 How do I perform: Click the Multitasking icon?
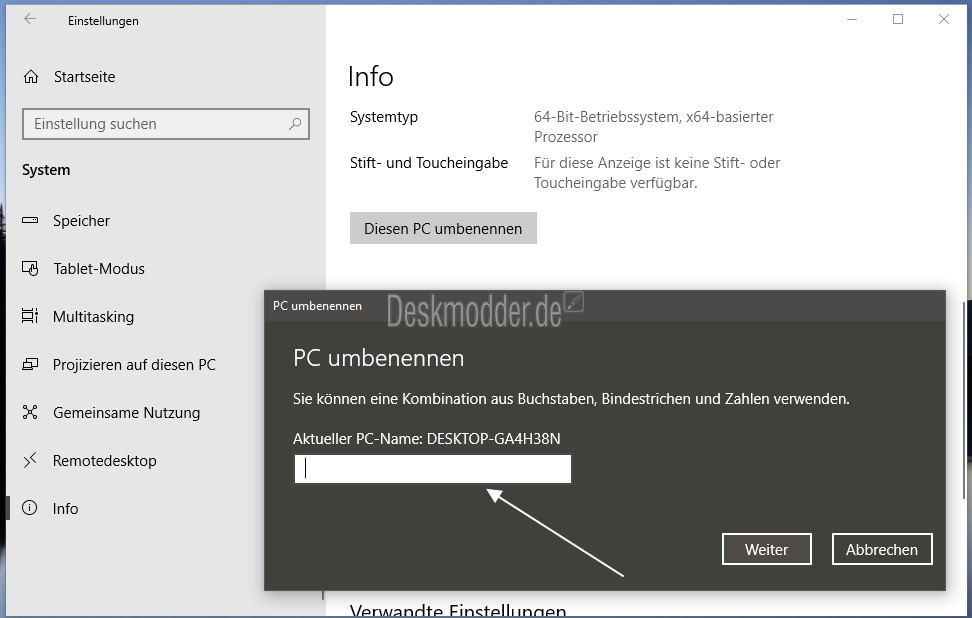coord(30,316)
